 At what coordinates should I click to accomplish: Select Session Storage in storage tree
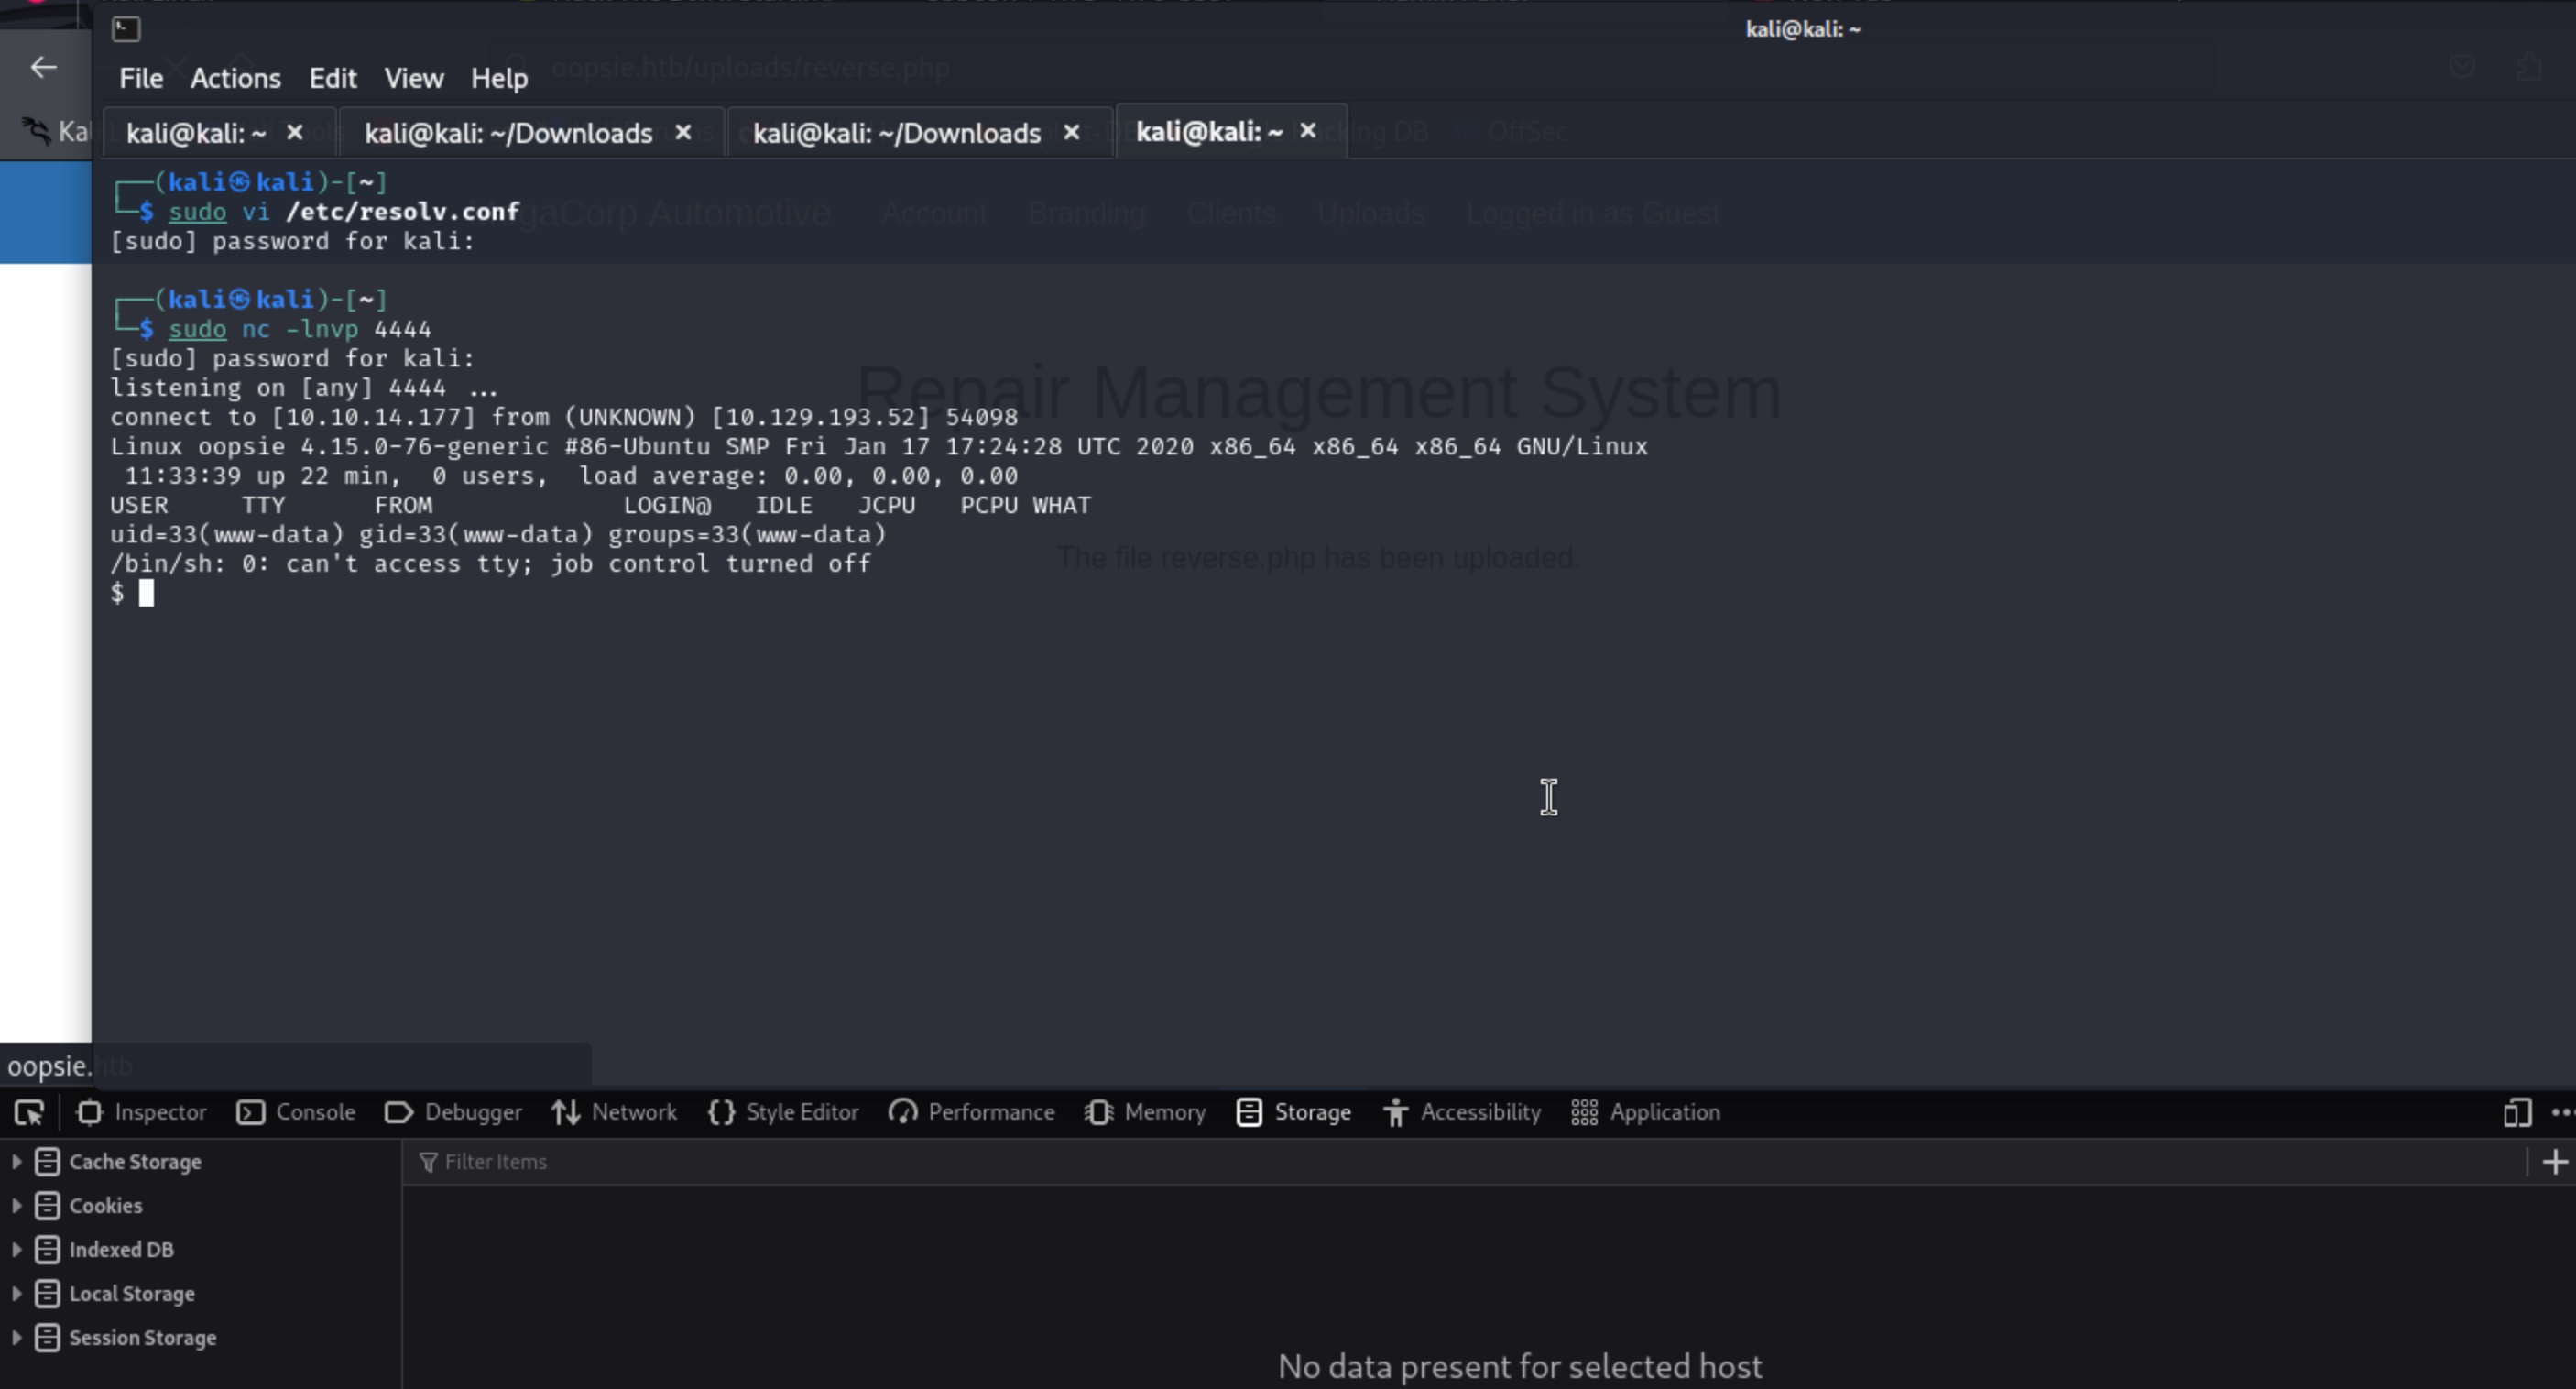point(142,1338)
